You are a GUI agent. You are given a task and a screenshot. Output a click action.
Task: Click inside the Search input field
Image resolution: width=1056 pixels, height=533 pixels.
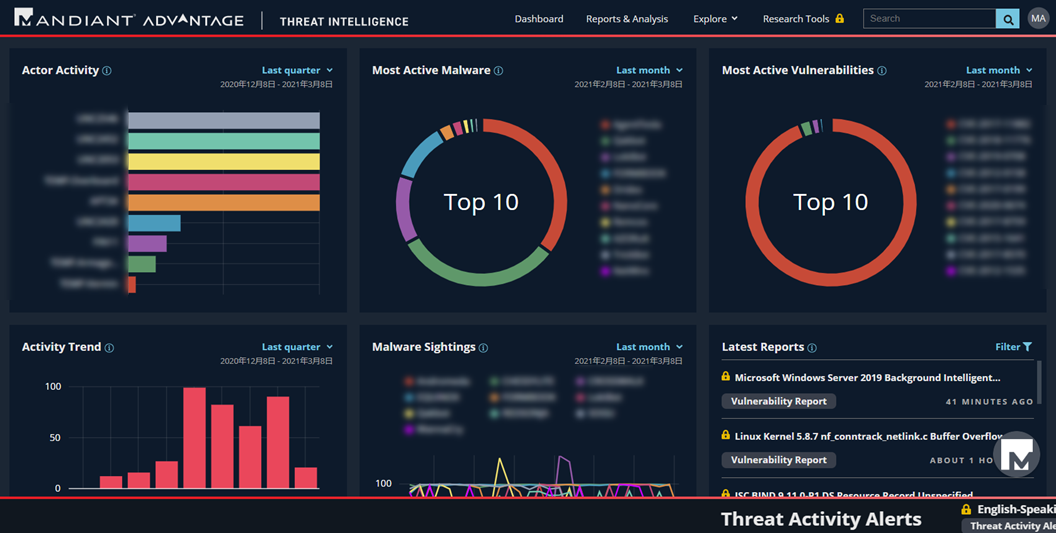[x=929, y=19]
